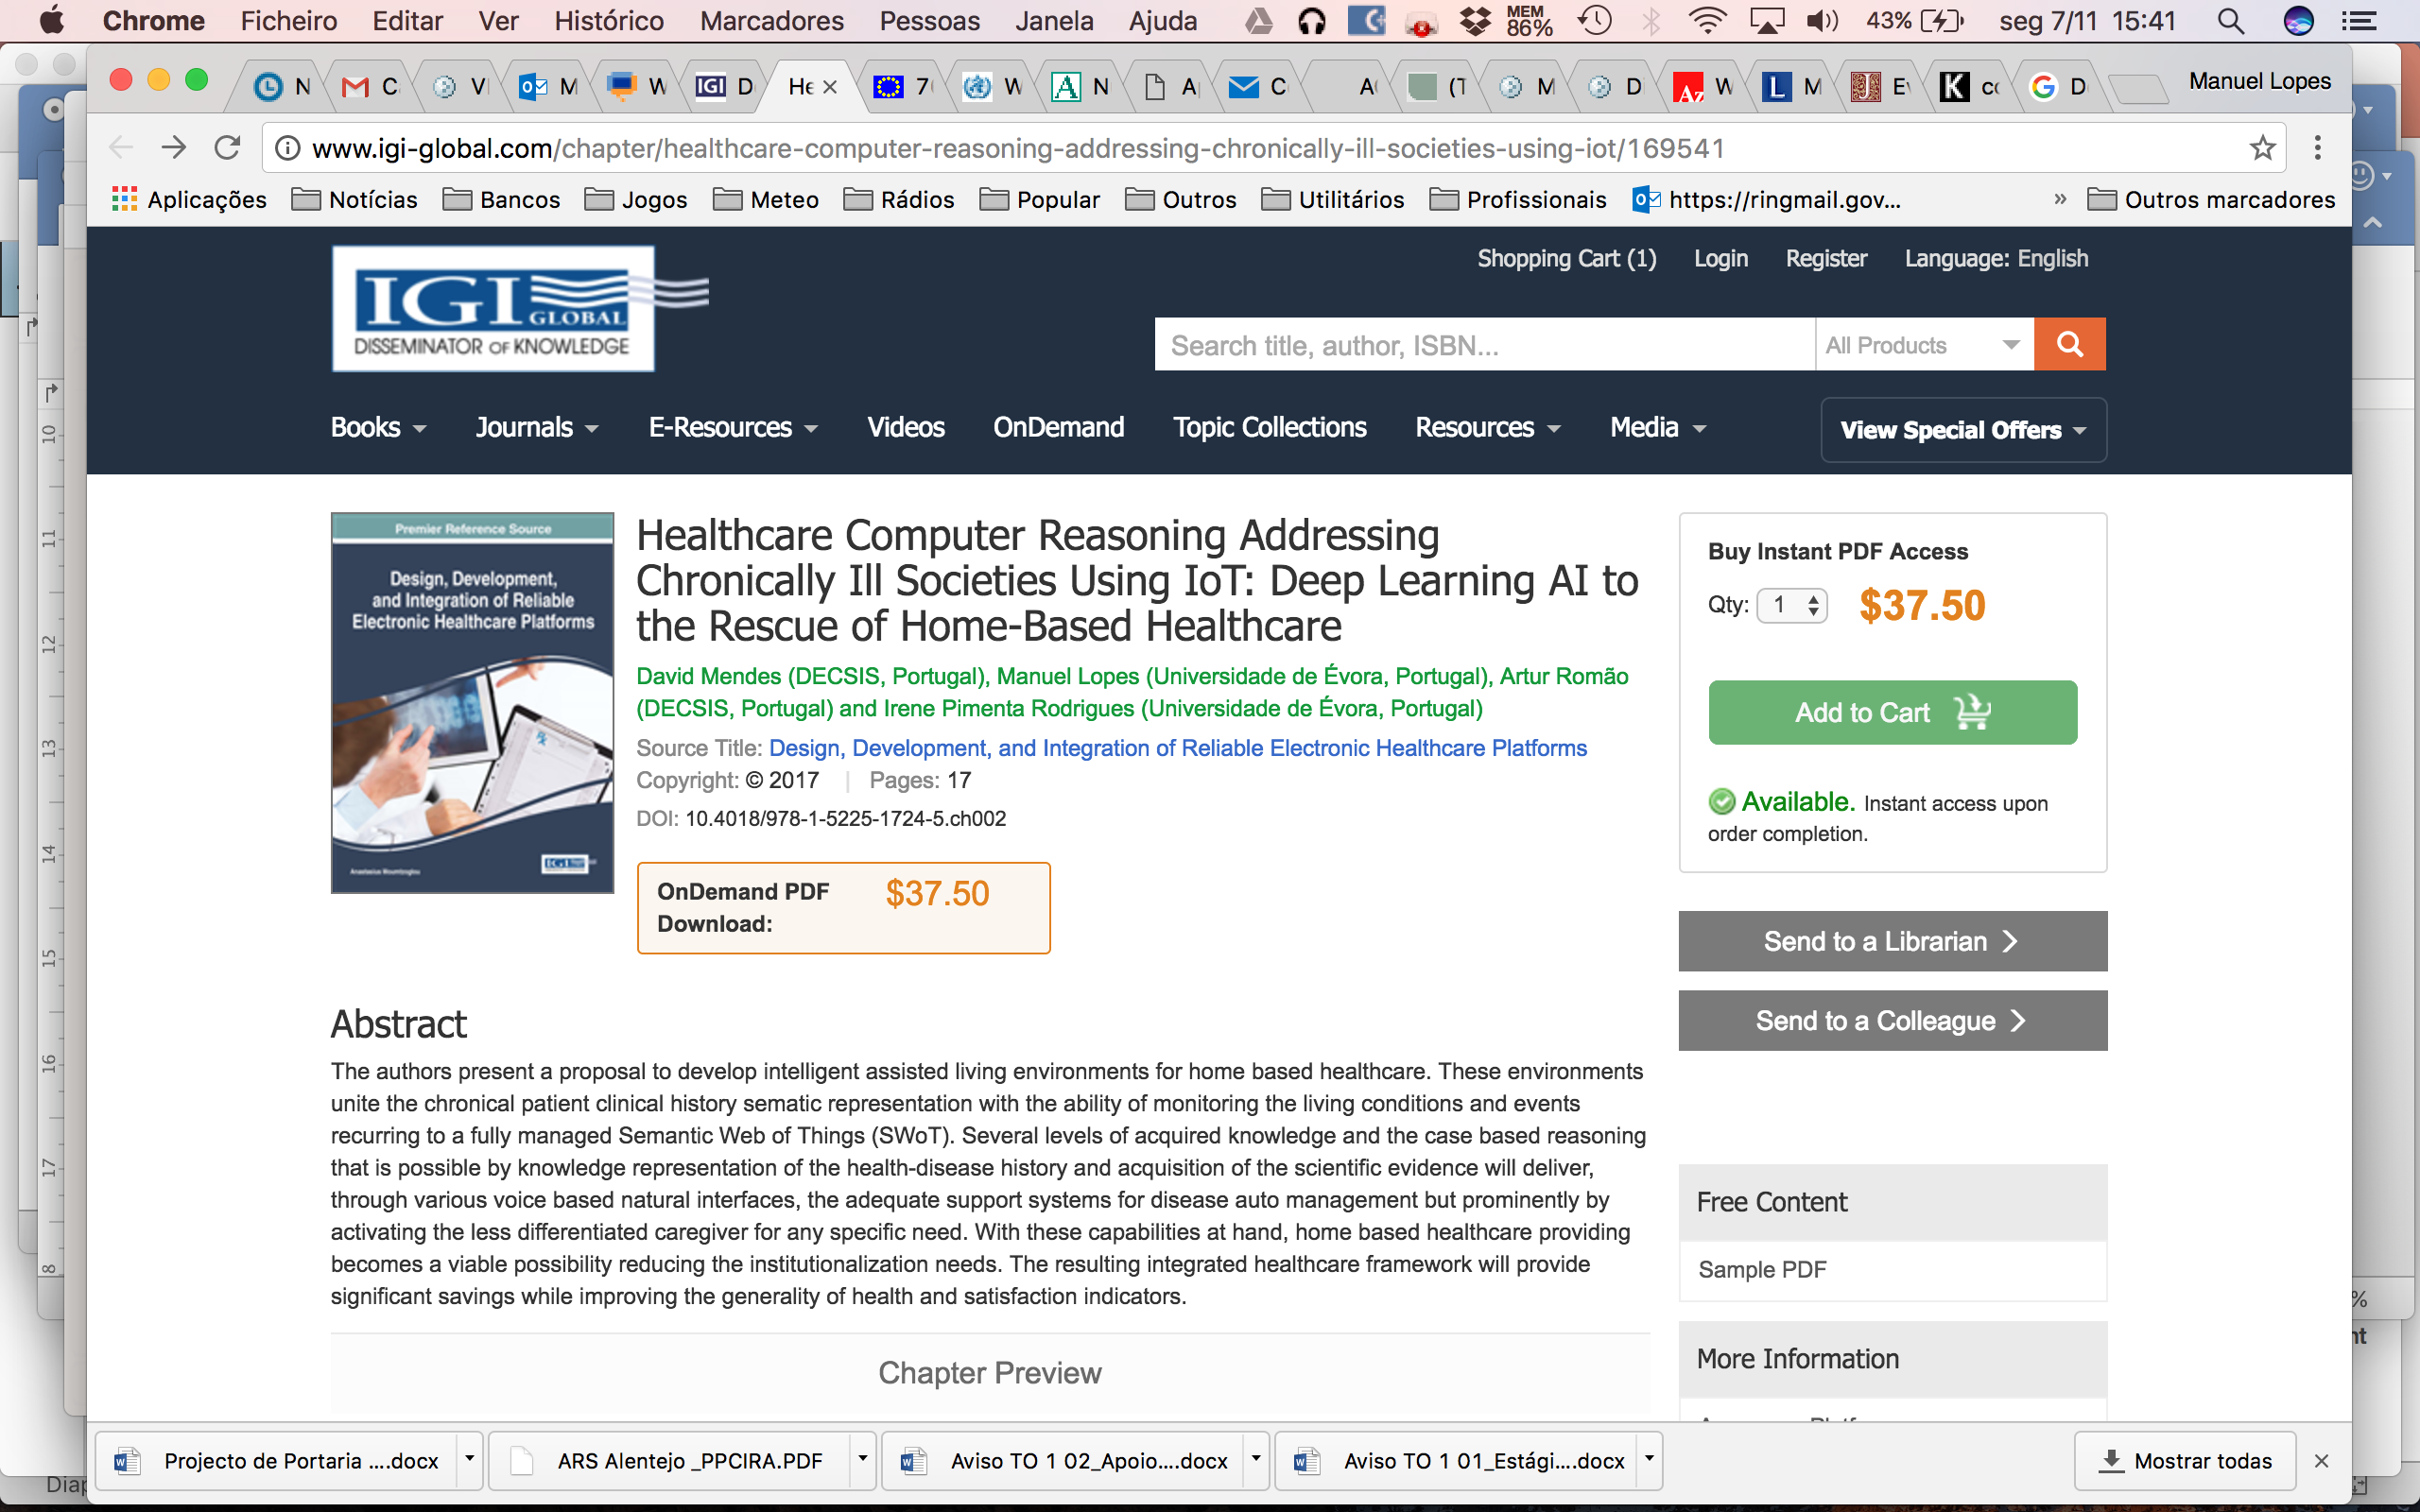Open the Aplicações apps grid icon

click(x=124, y=199)
